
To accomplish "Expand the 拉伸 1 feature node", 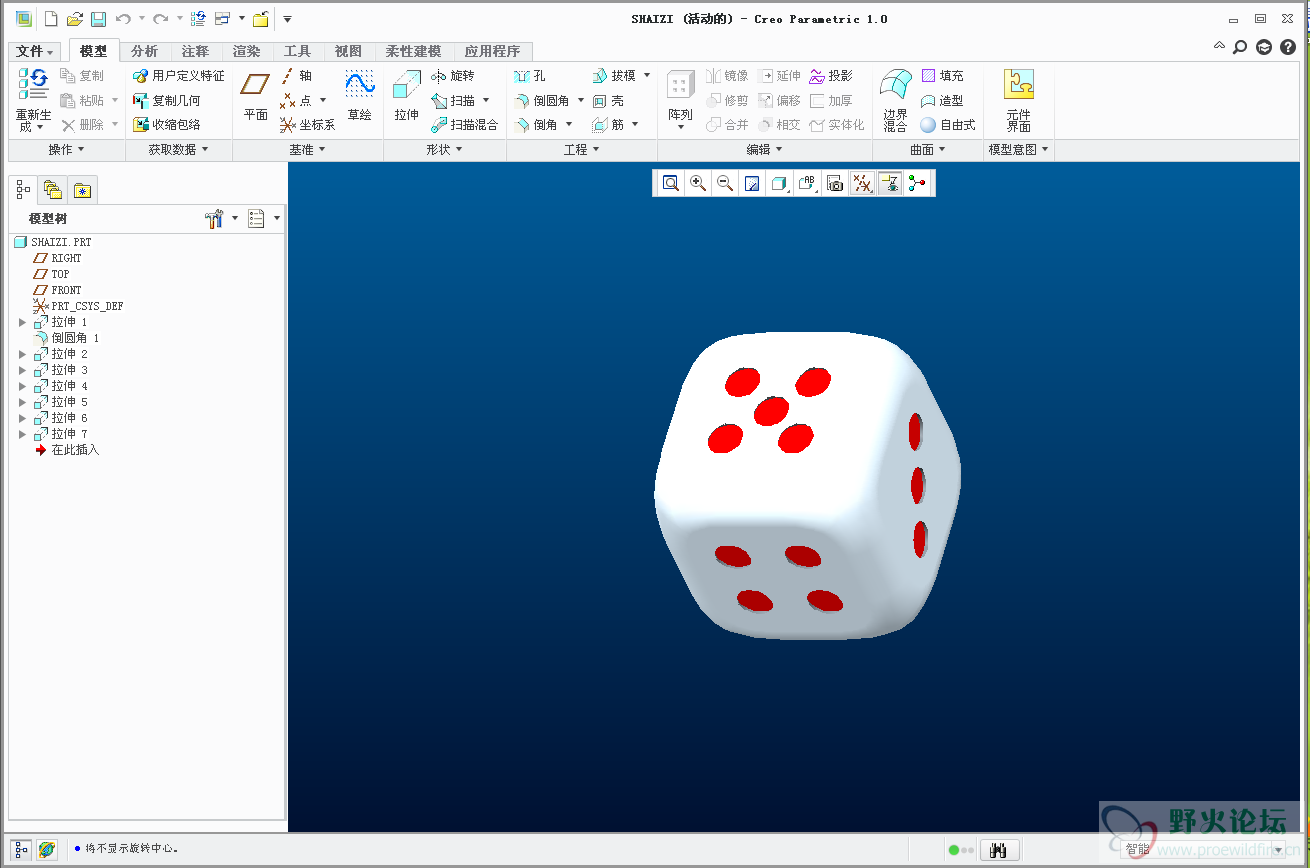I will point(23,322).
